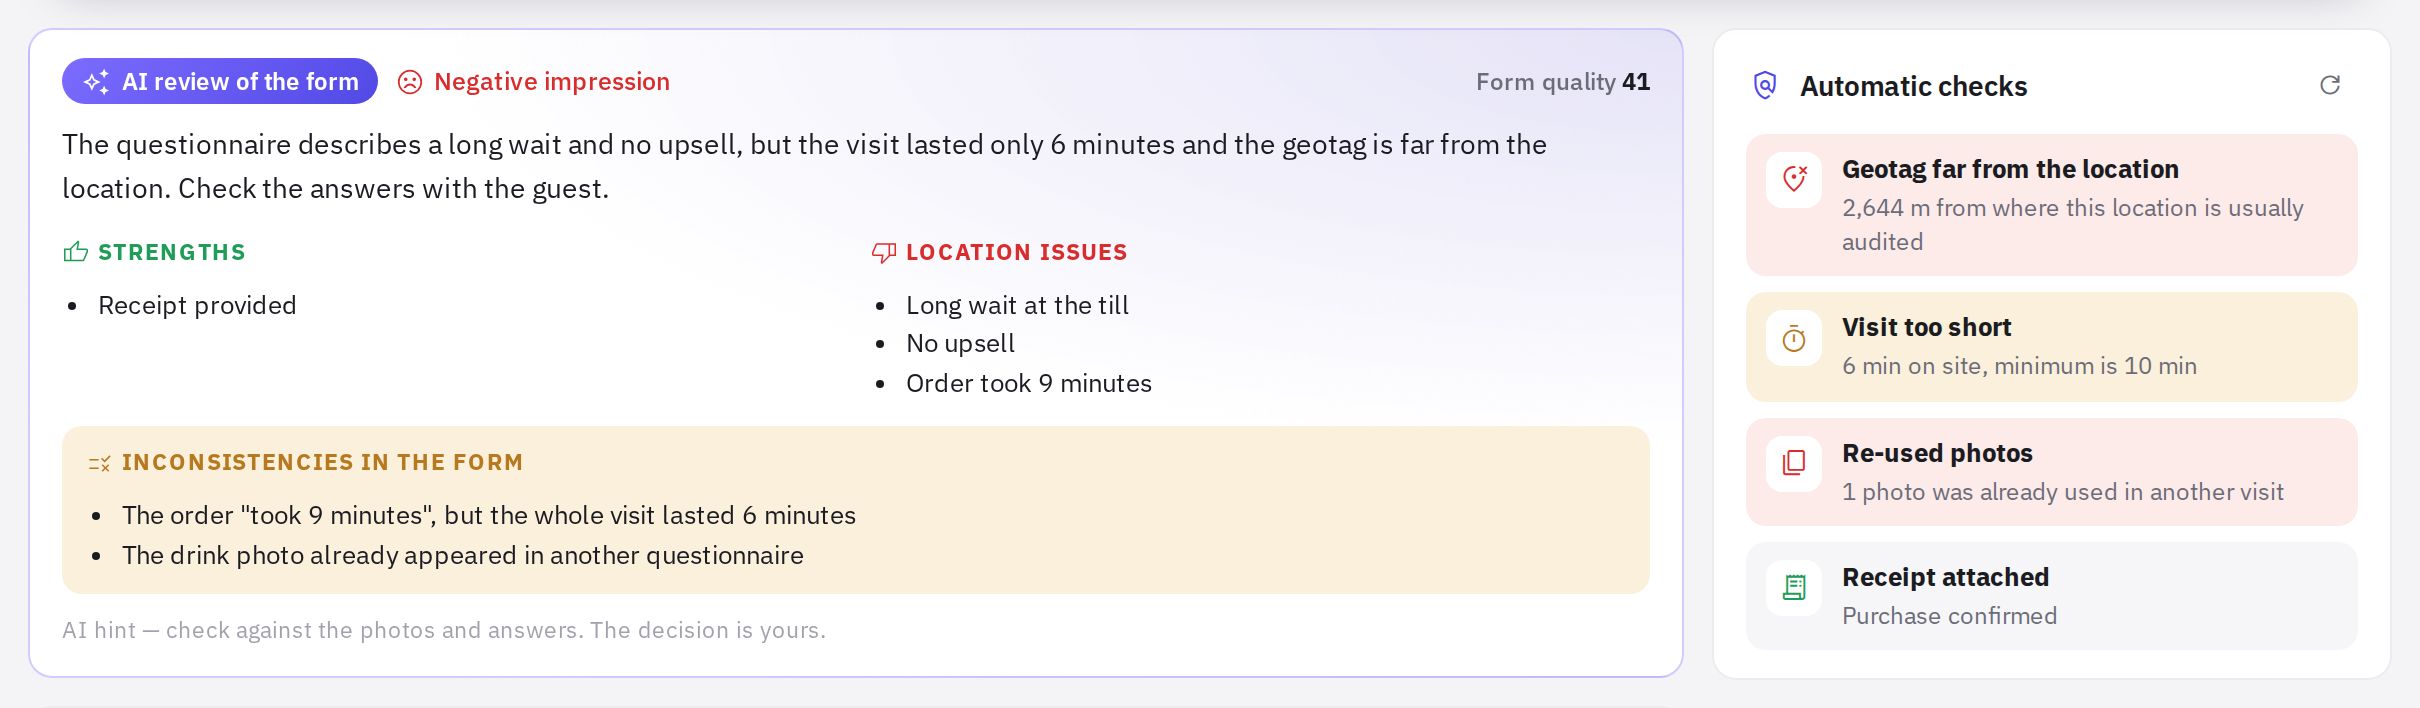Click the Inconsistencies in the form heading

[323, 462]
